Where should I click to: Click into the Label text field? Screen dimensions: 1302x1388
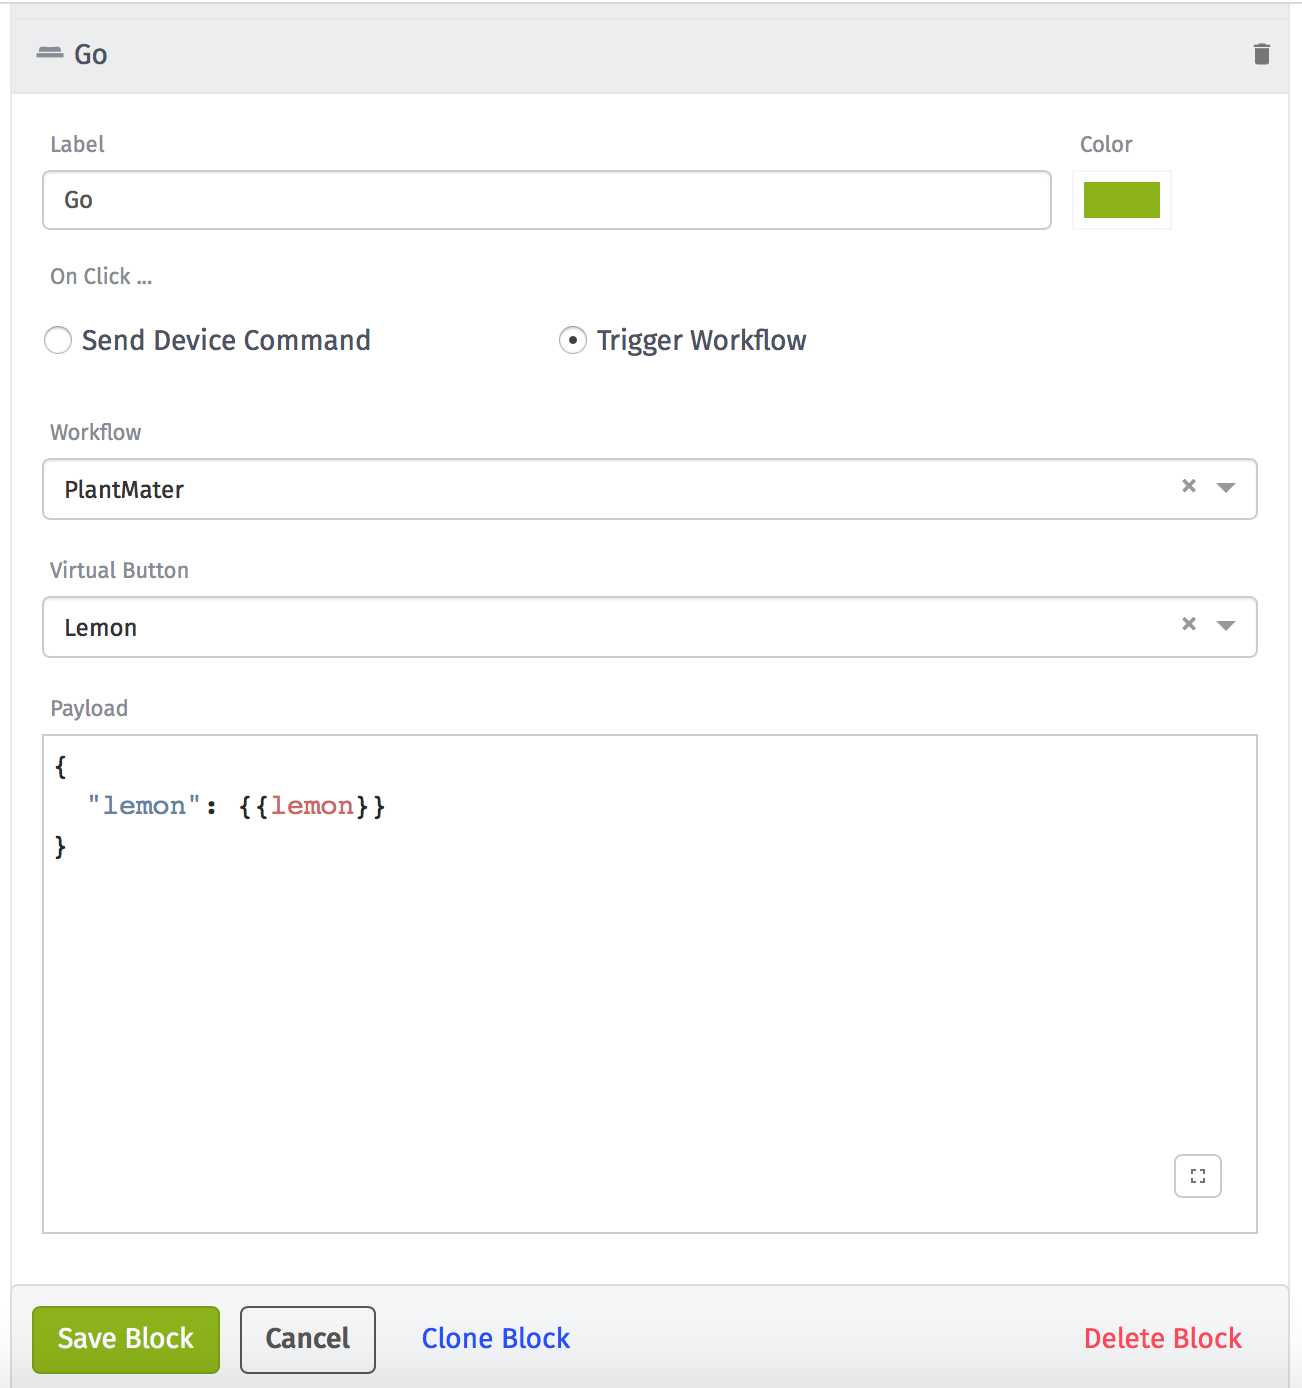tap(546, 200)
